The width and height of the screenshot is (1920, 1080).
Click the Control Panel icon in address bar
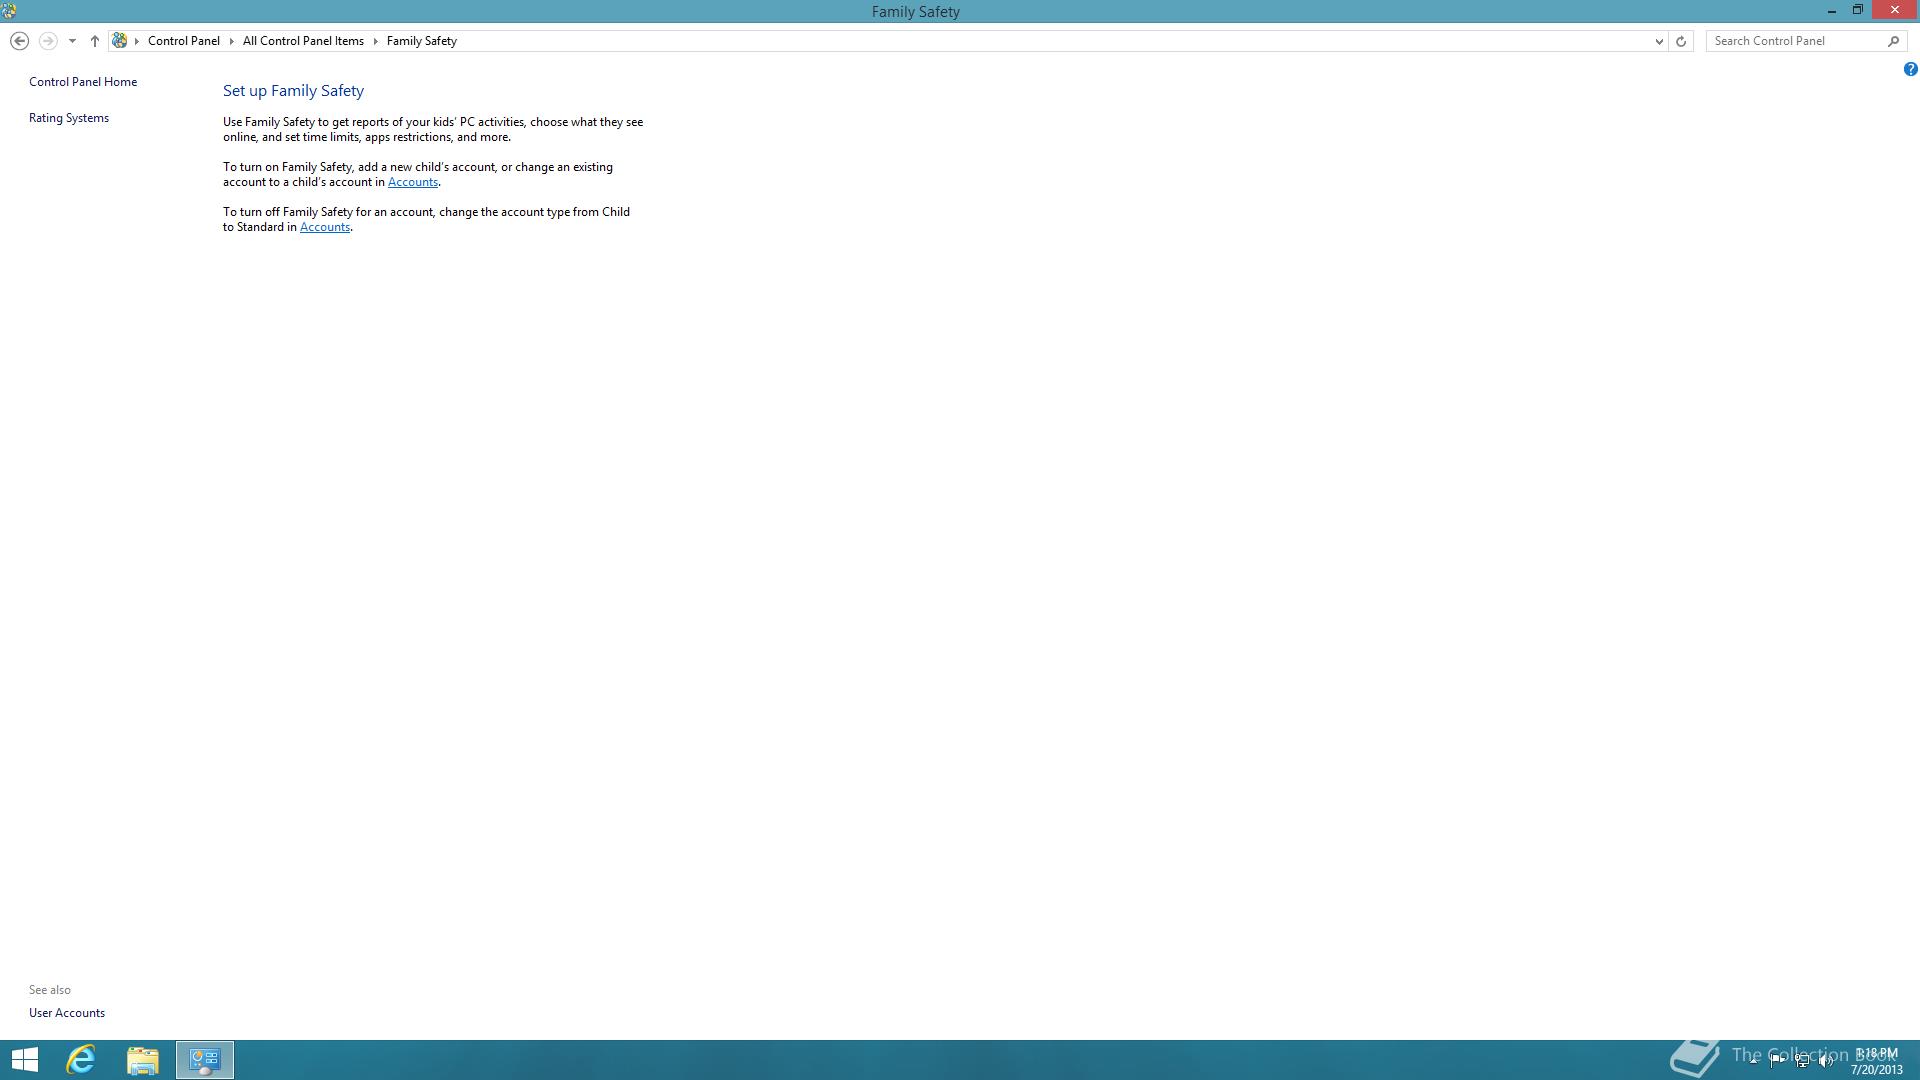pos(120,41)
